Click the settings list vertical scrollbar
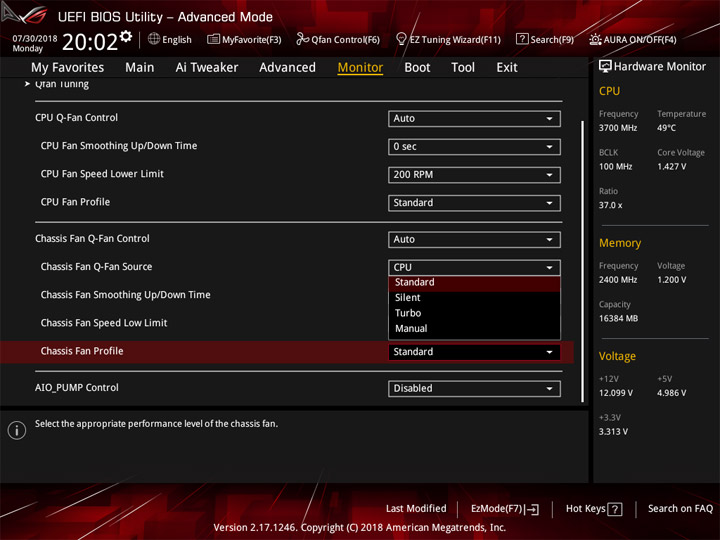Image resolution: width=720 pixels, height=540 pixels. 583,262
